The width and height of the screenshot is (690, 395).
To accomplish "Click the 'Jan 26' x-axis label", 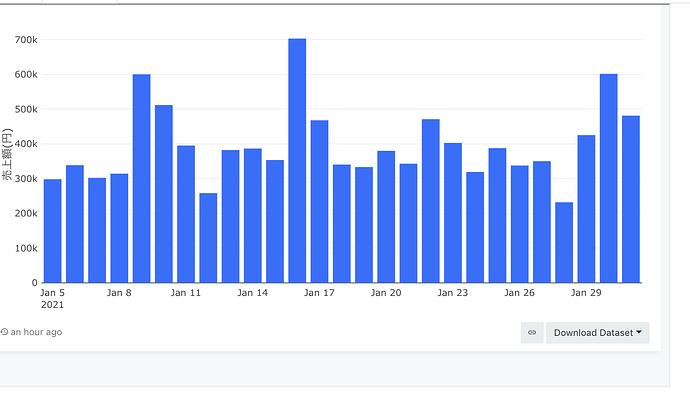I will pos(519,293).
